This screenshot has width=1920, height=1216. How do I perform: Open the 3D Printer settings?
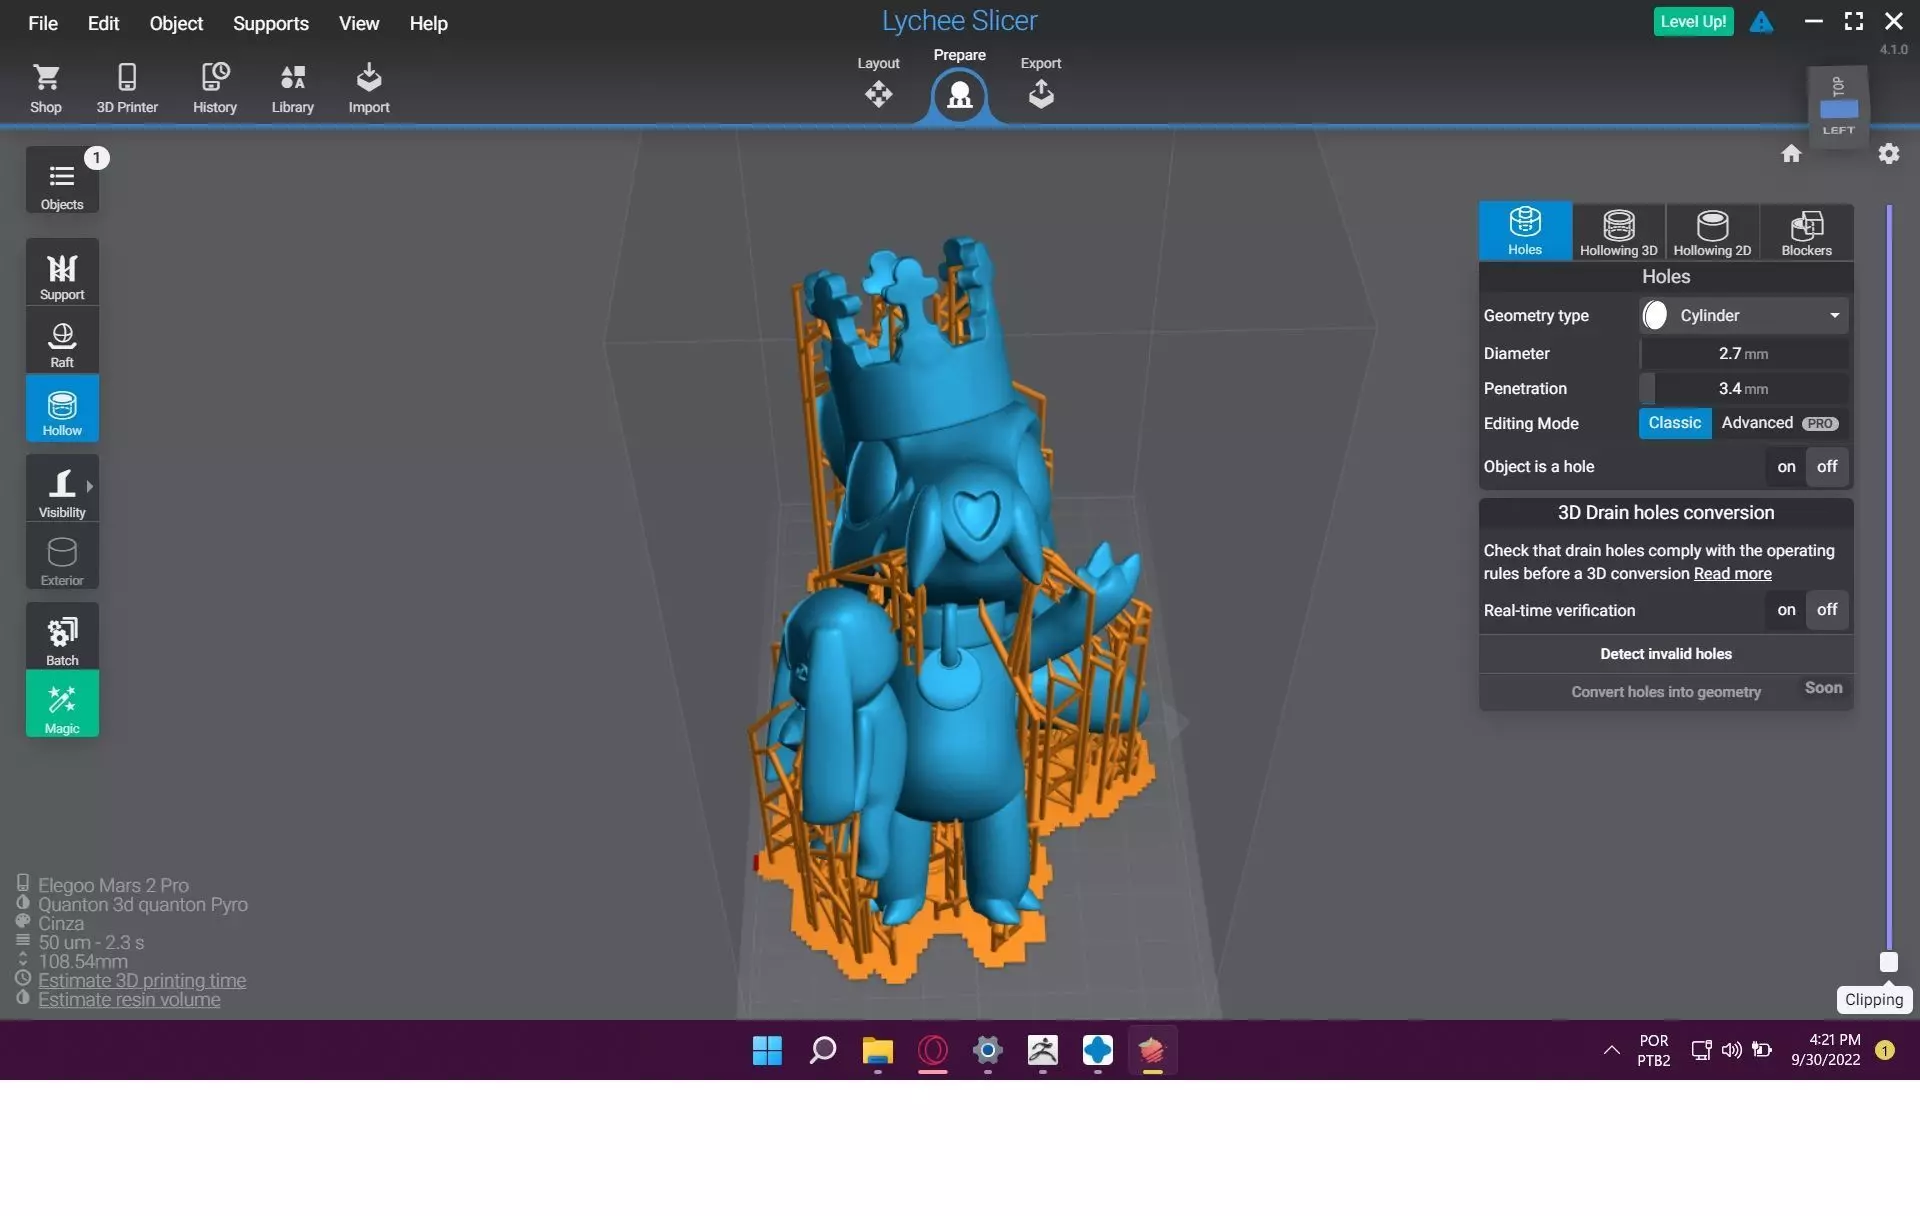point(127,88)
